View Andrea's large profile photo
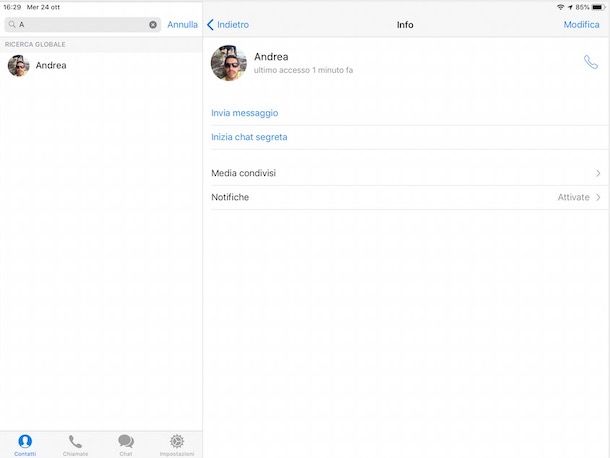Viewport: 610px width, 458px height. 229,63
